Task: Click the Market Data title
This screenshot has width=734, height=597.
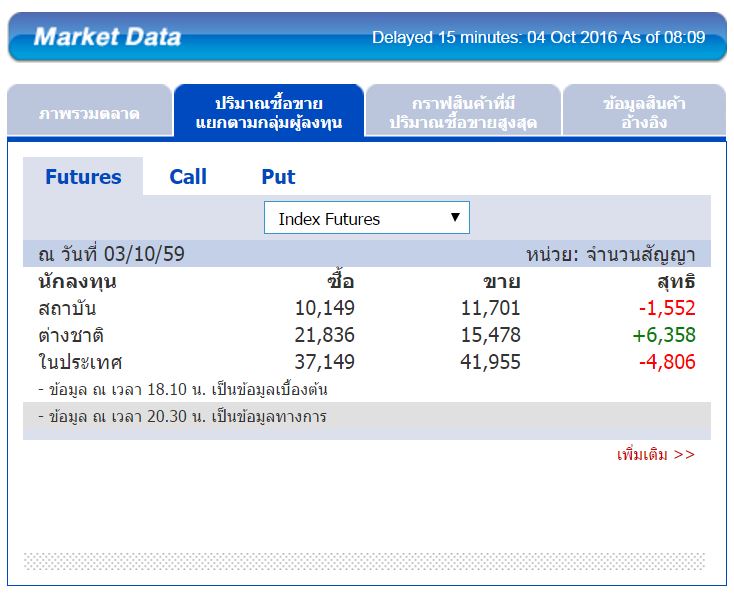Action: click(x=107, y=38)
